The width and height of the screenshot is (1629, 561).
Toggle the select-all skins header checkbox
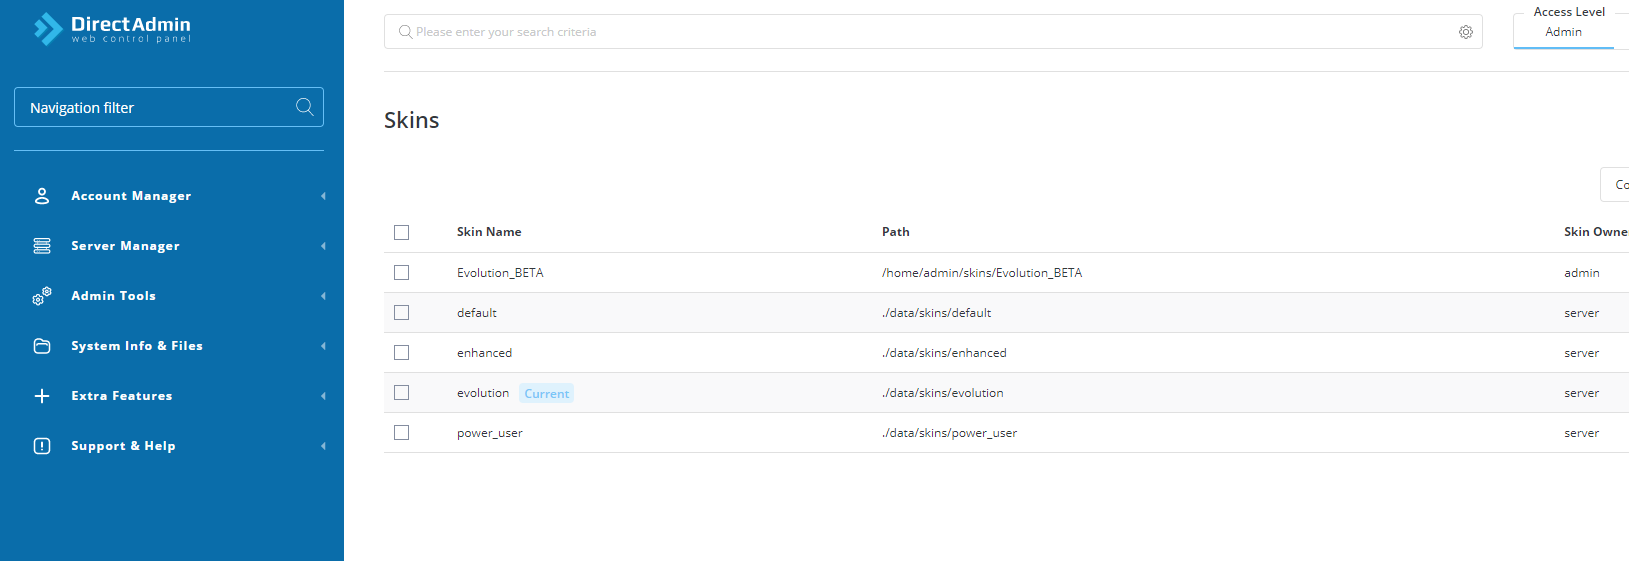tap(402, 232)
